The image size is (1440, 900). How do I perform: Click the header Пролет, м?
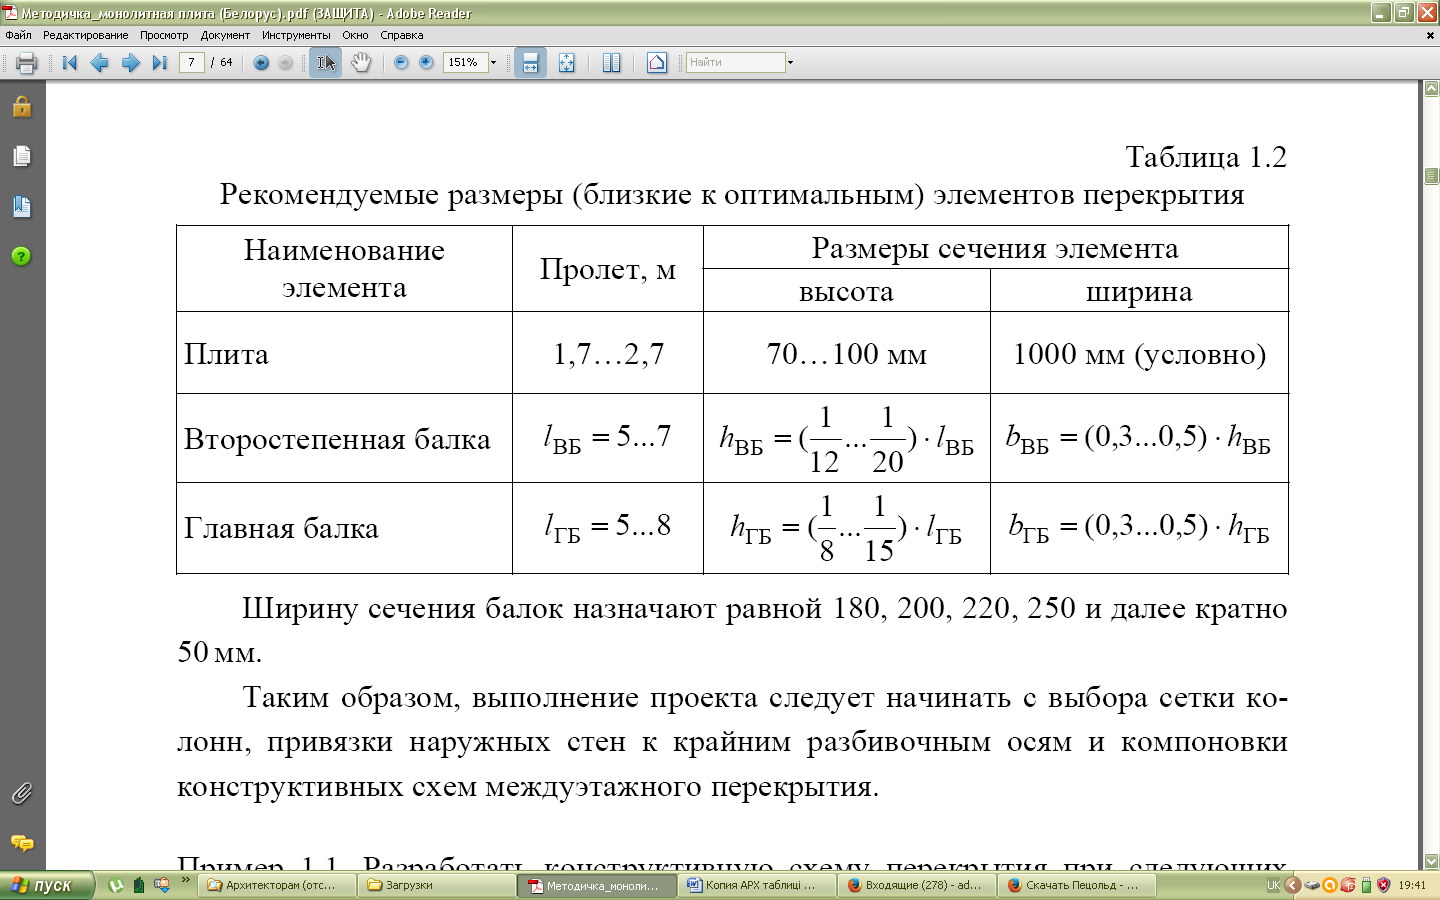608,269
